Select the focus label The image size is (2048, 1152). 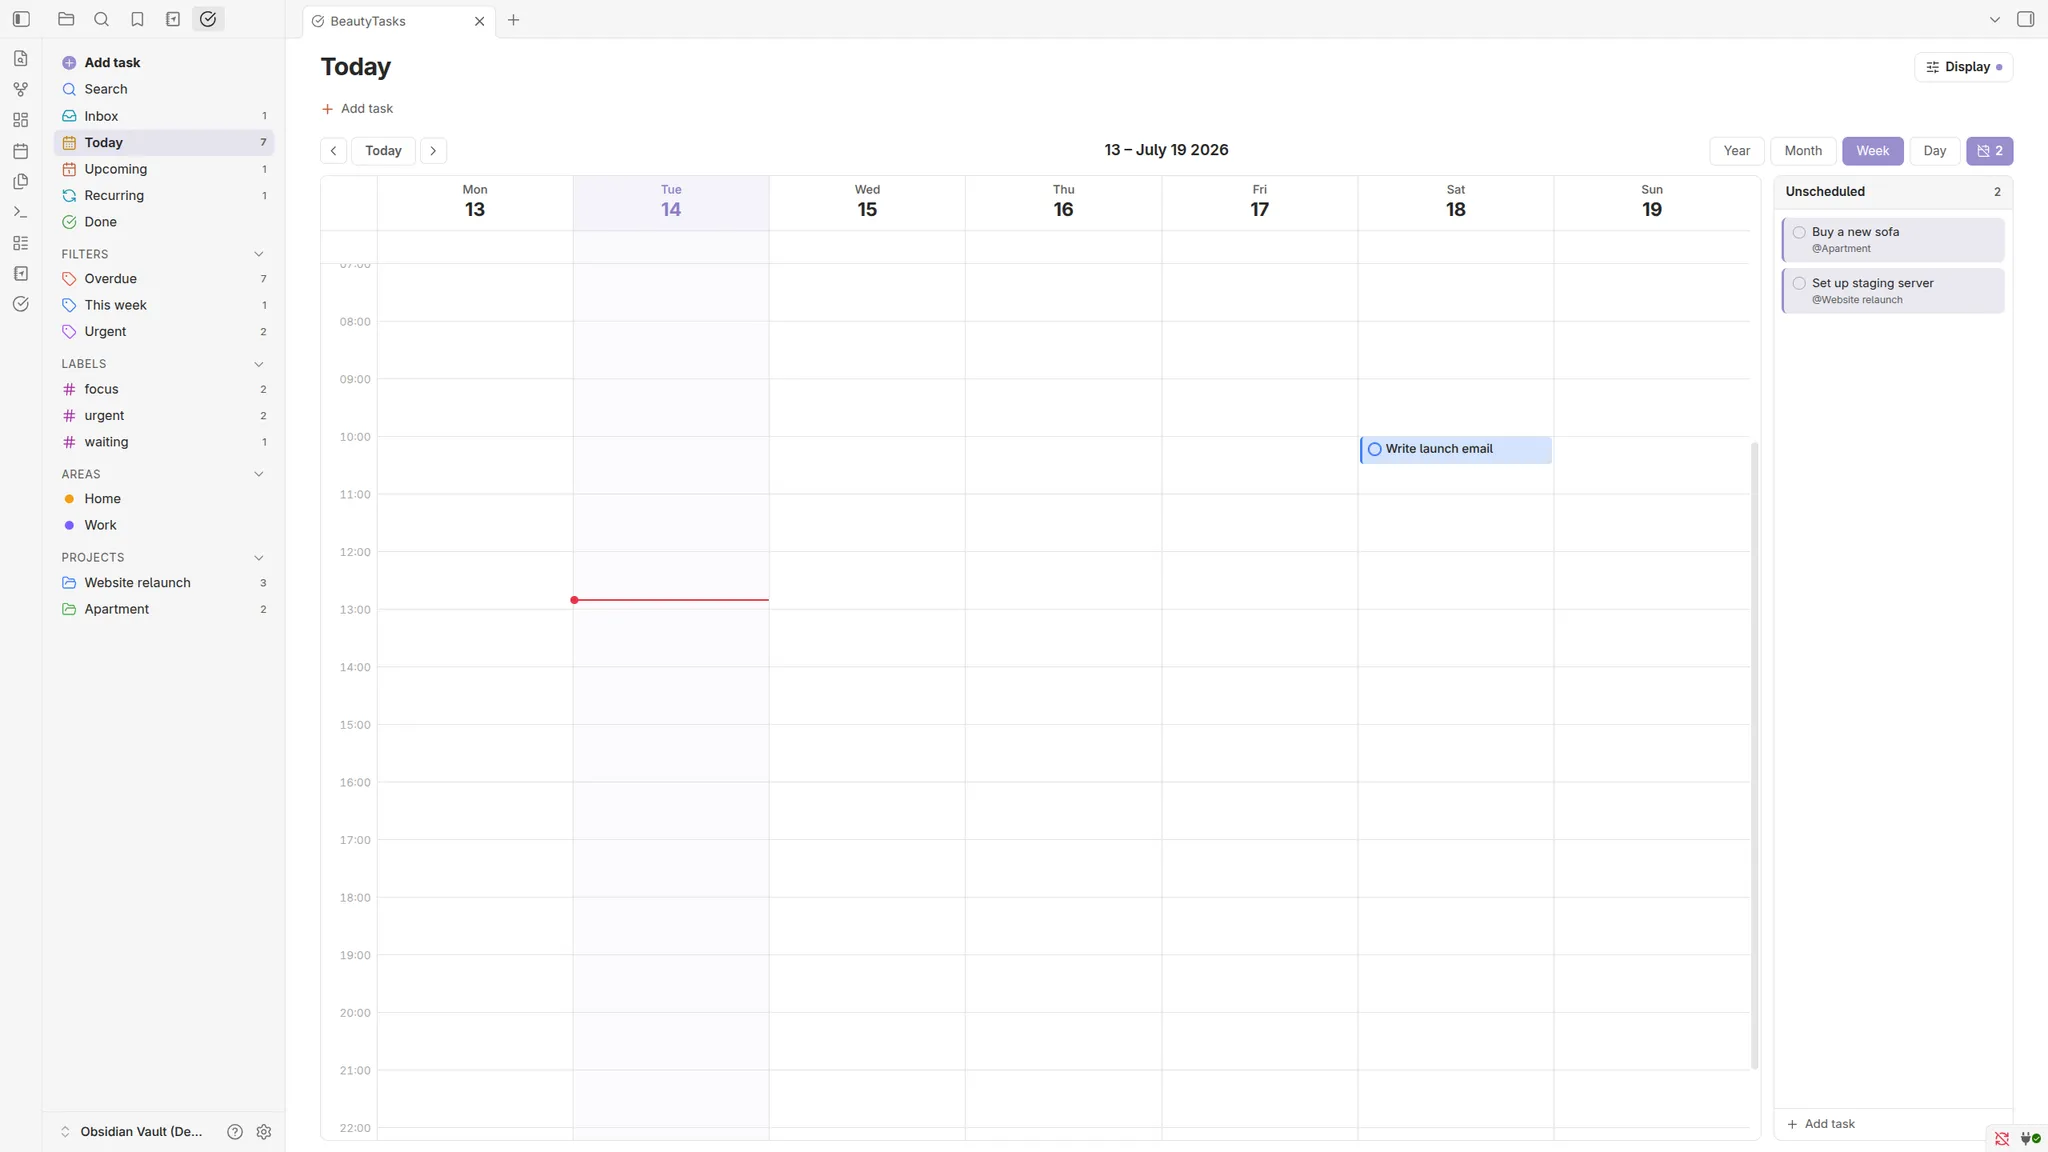pos(164,389)
